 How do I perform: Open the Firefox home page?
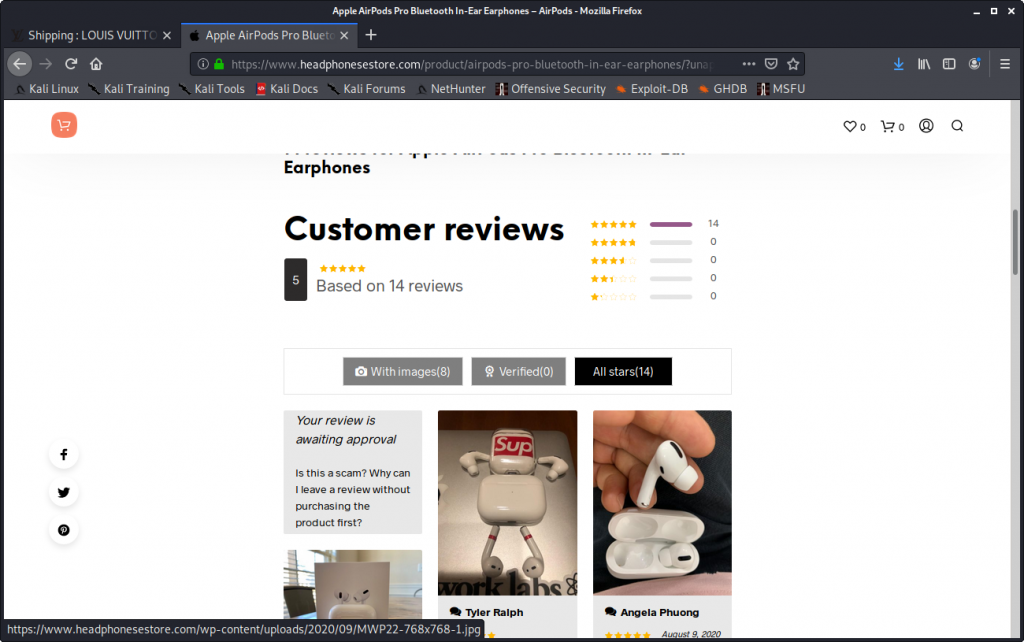96,64
